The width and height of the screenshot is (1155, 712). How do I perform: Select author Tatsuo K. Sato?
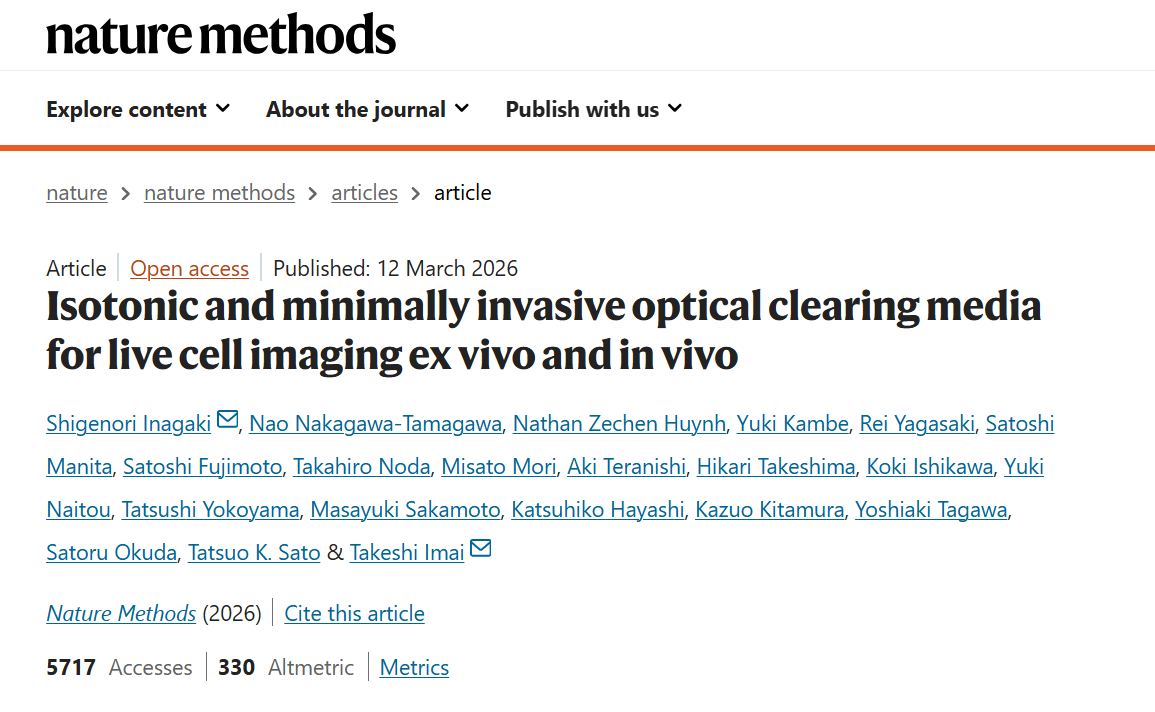coord(254,552)
